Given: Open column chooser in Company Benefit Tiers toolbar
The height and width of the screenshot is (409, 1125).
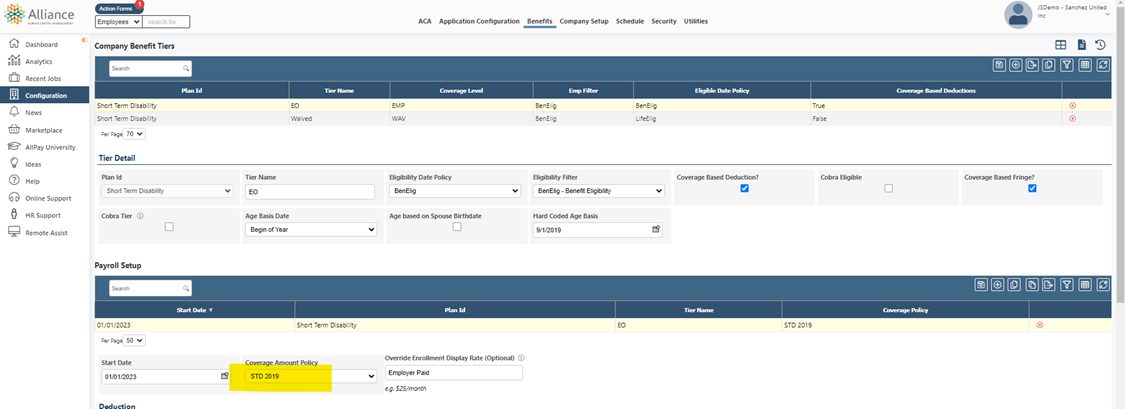Looking at the screenshot, I should (x=1085, y=65).
